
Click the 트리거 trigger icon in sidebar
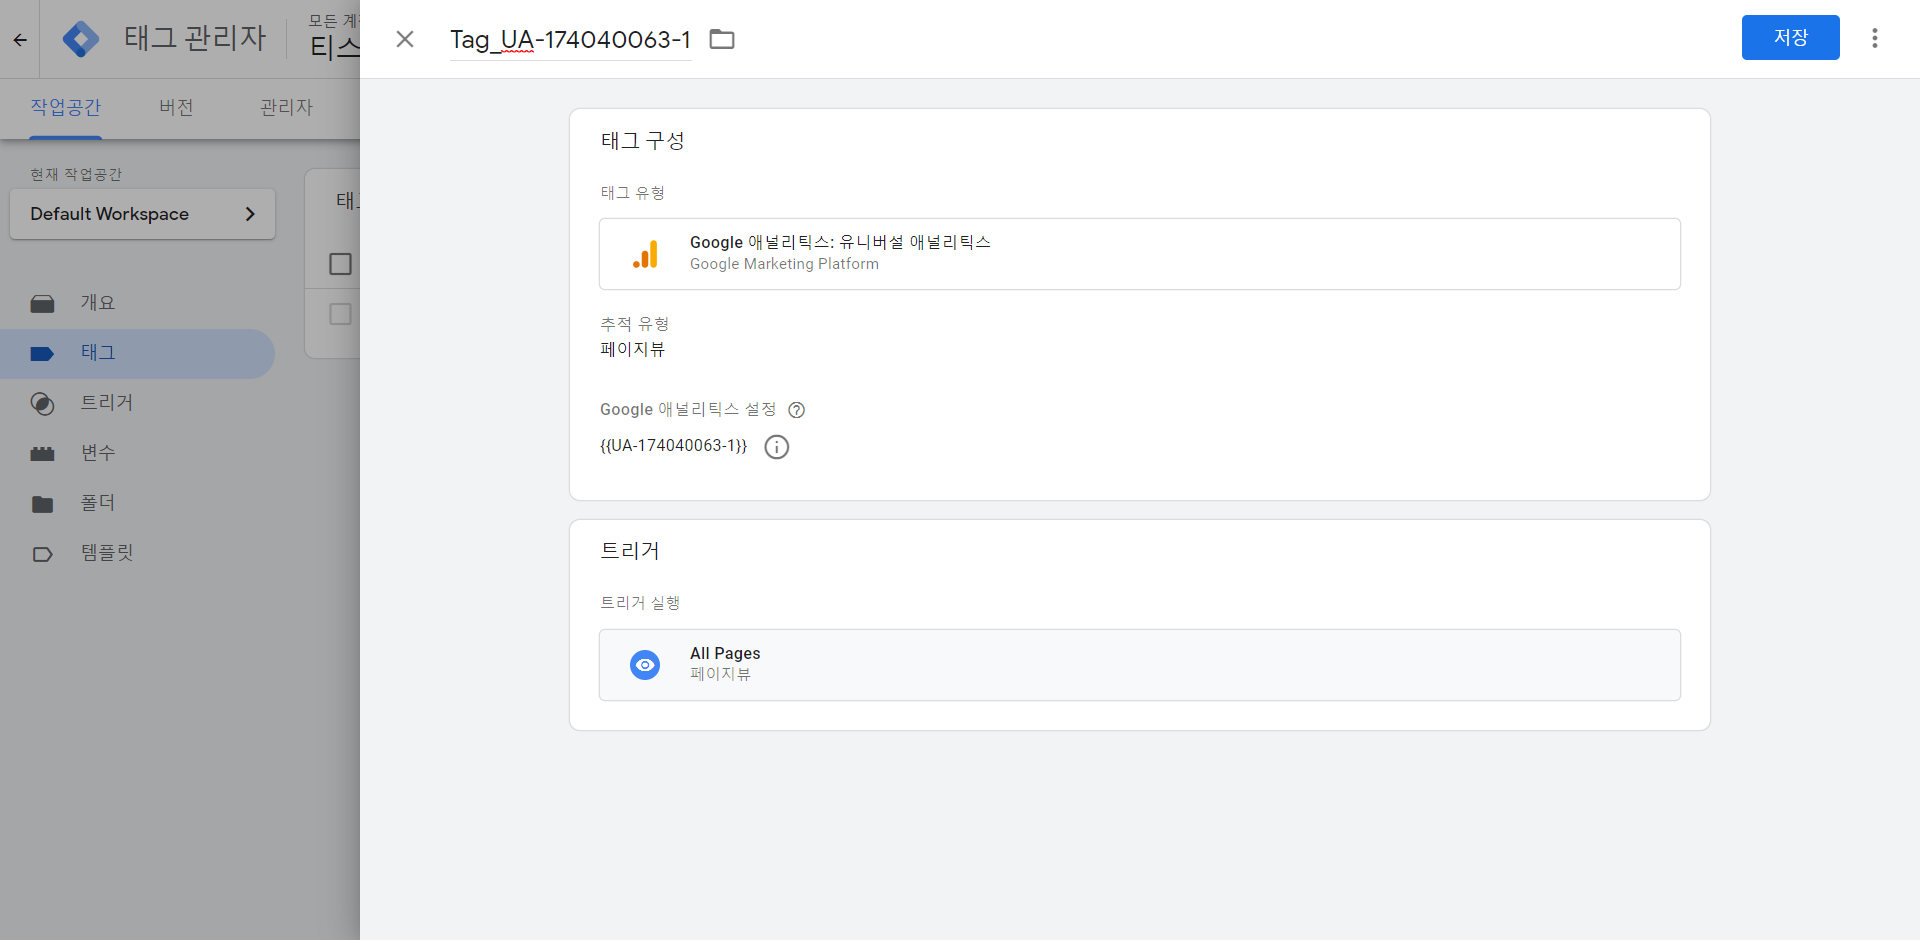click(x=42, y=404)
